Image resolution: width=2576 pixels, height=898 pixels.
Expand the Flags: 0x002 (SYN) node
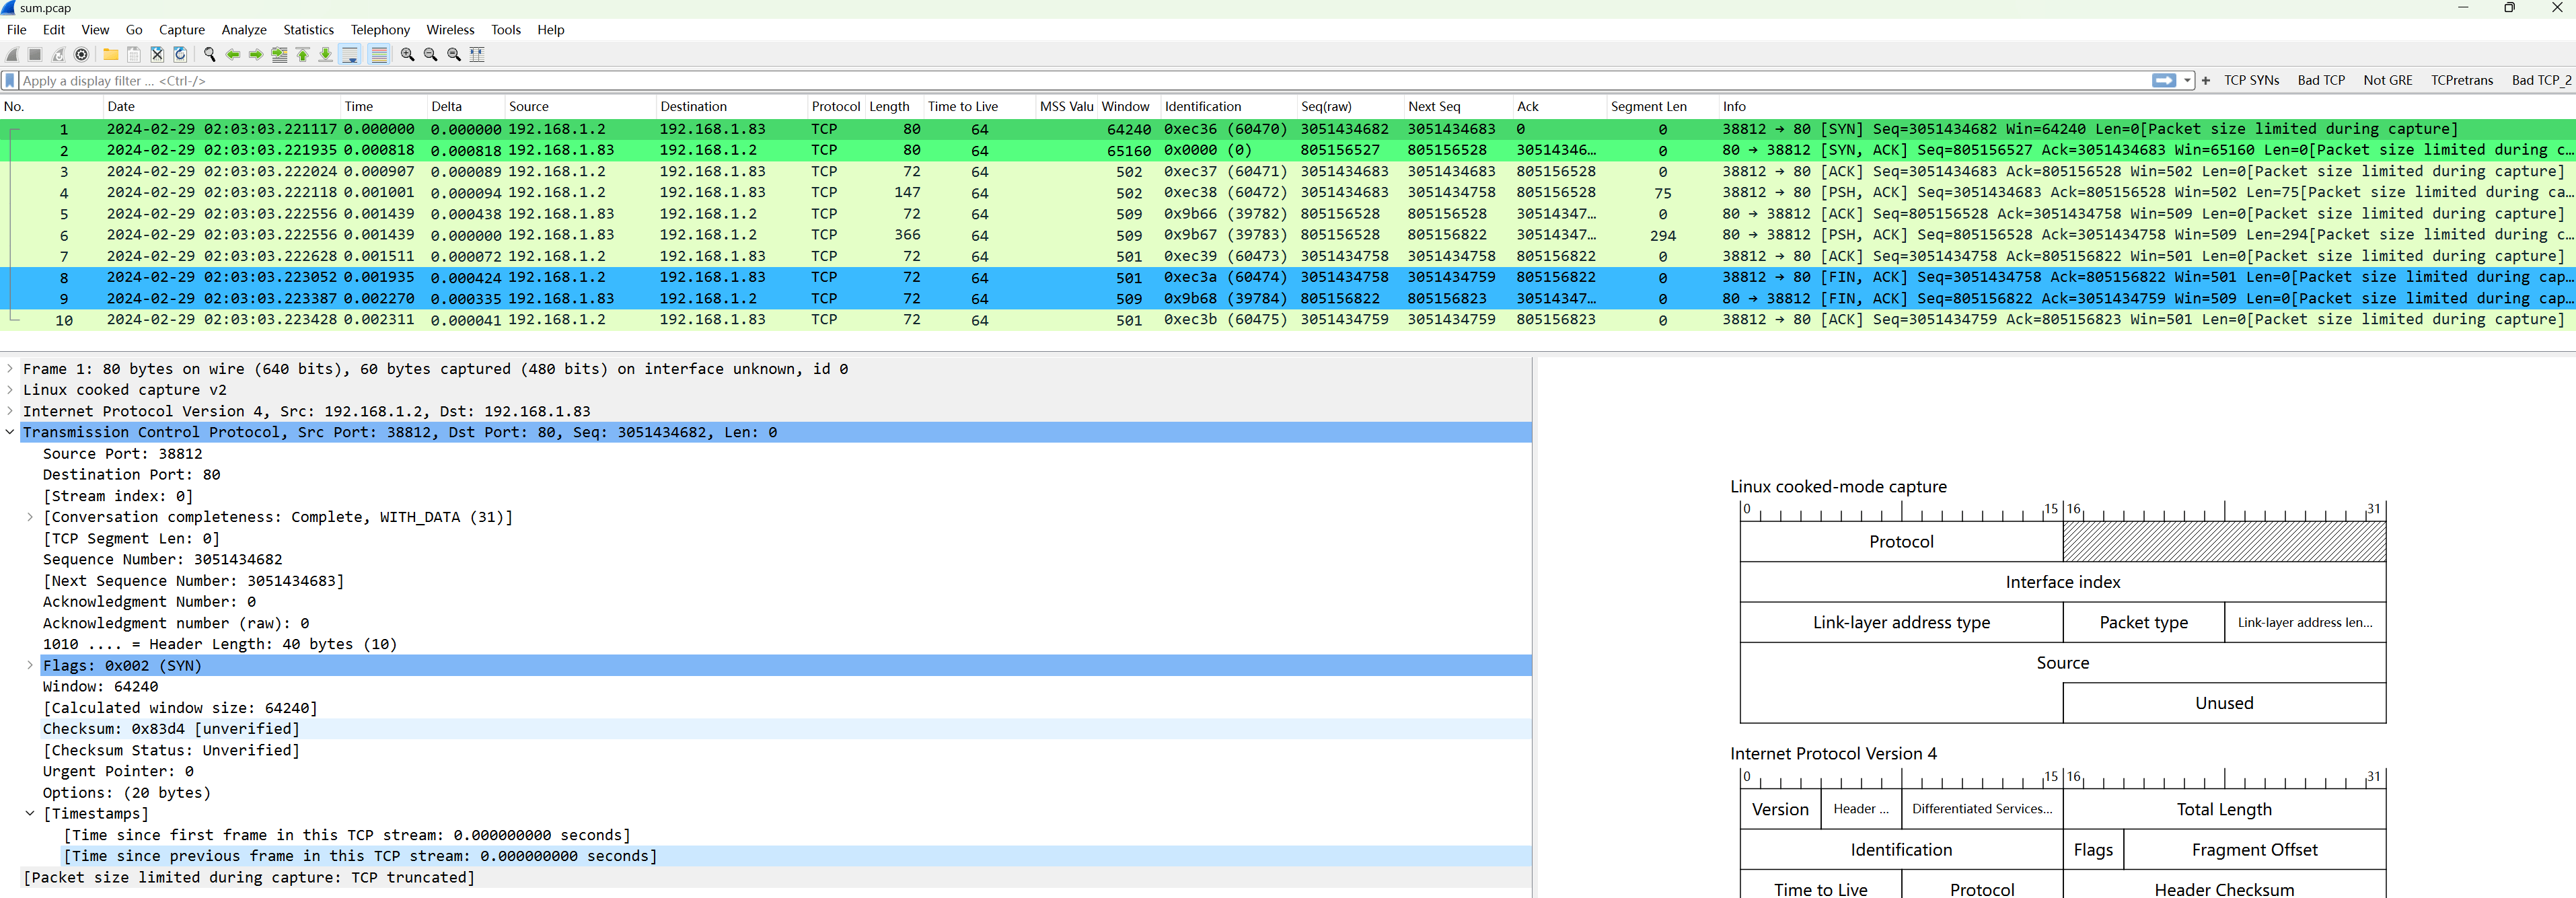[x=30, y=665]
